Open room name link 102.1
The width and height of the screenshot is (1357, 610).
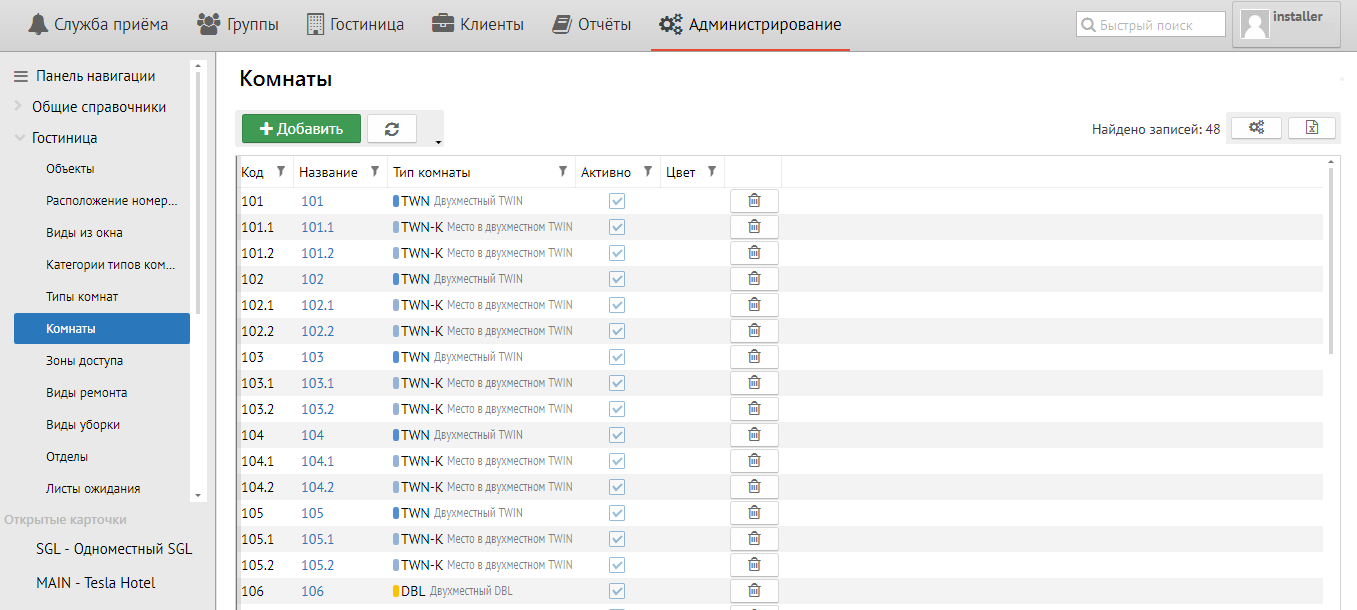click(317, 305)
